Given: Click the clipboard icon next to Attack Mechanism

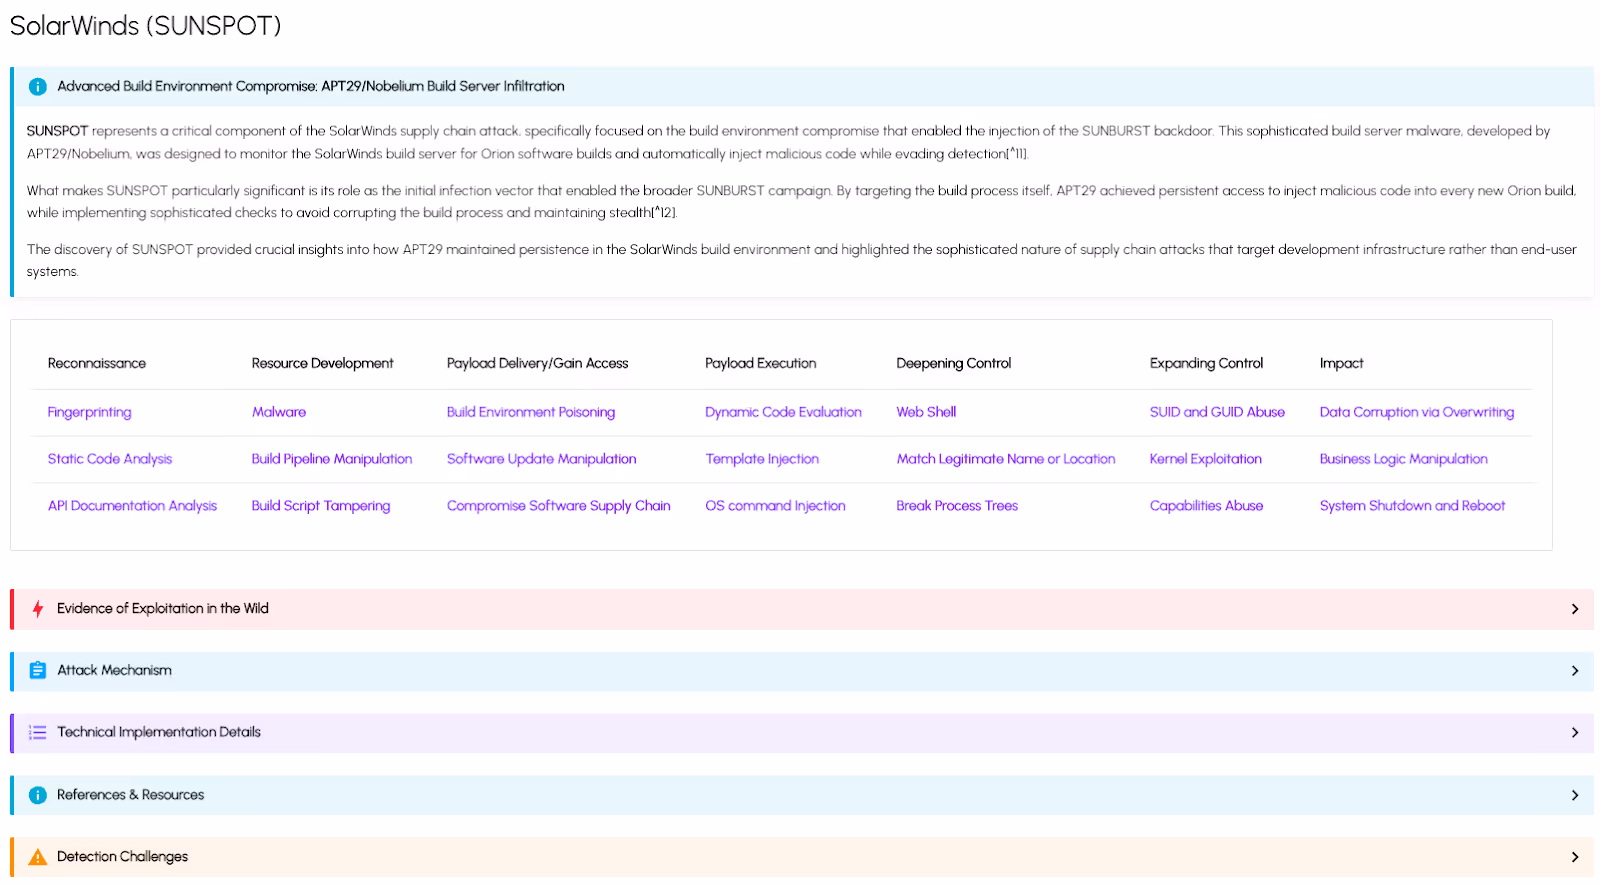Looking at the screenshot, I should (38, 671).
